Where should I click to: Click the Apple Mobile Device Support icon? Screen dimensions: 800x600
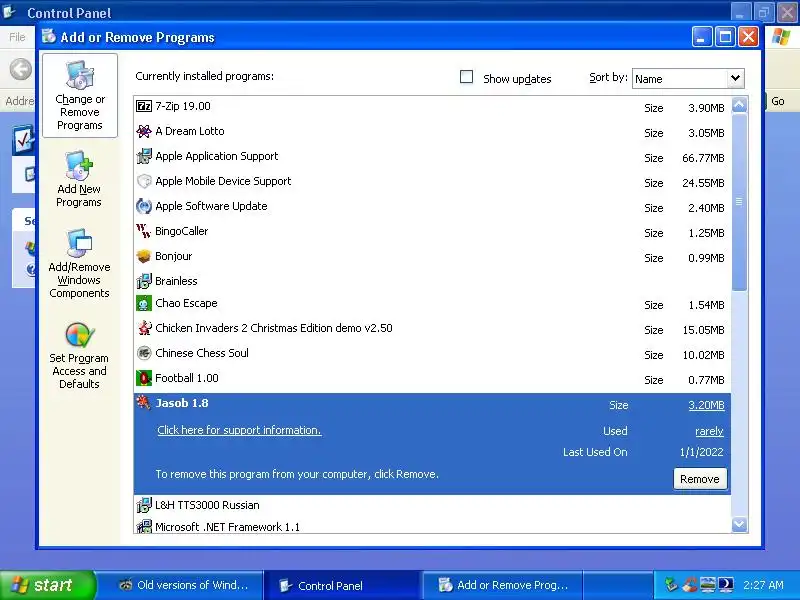pyautogui.click(x=144, y=181)
